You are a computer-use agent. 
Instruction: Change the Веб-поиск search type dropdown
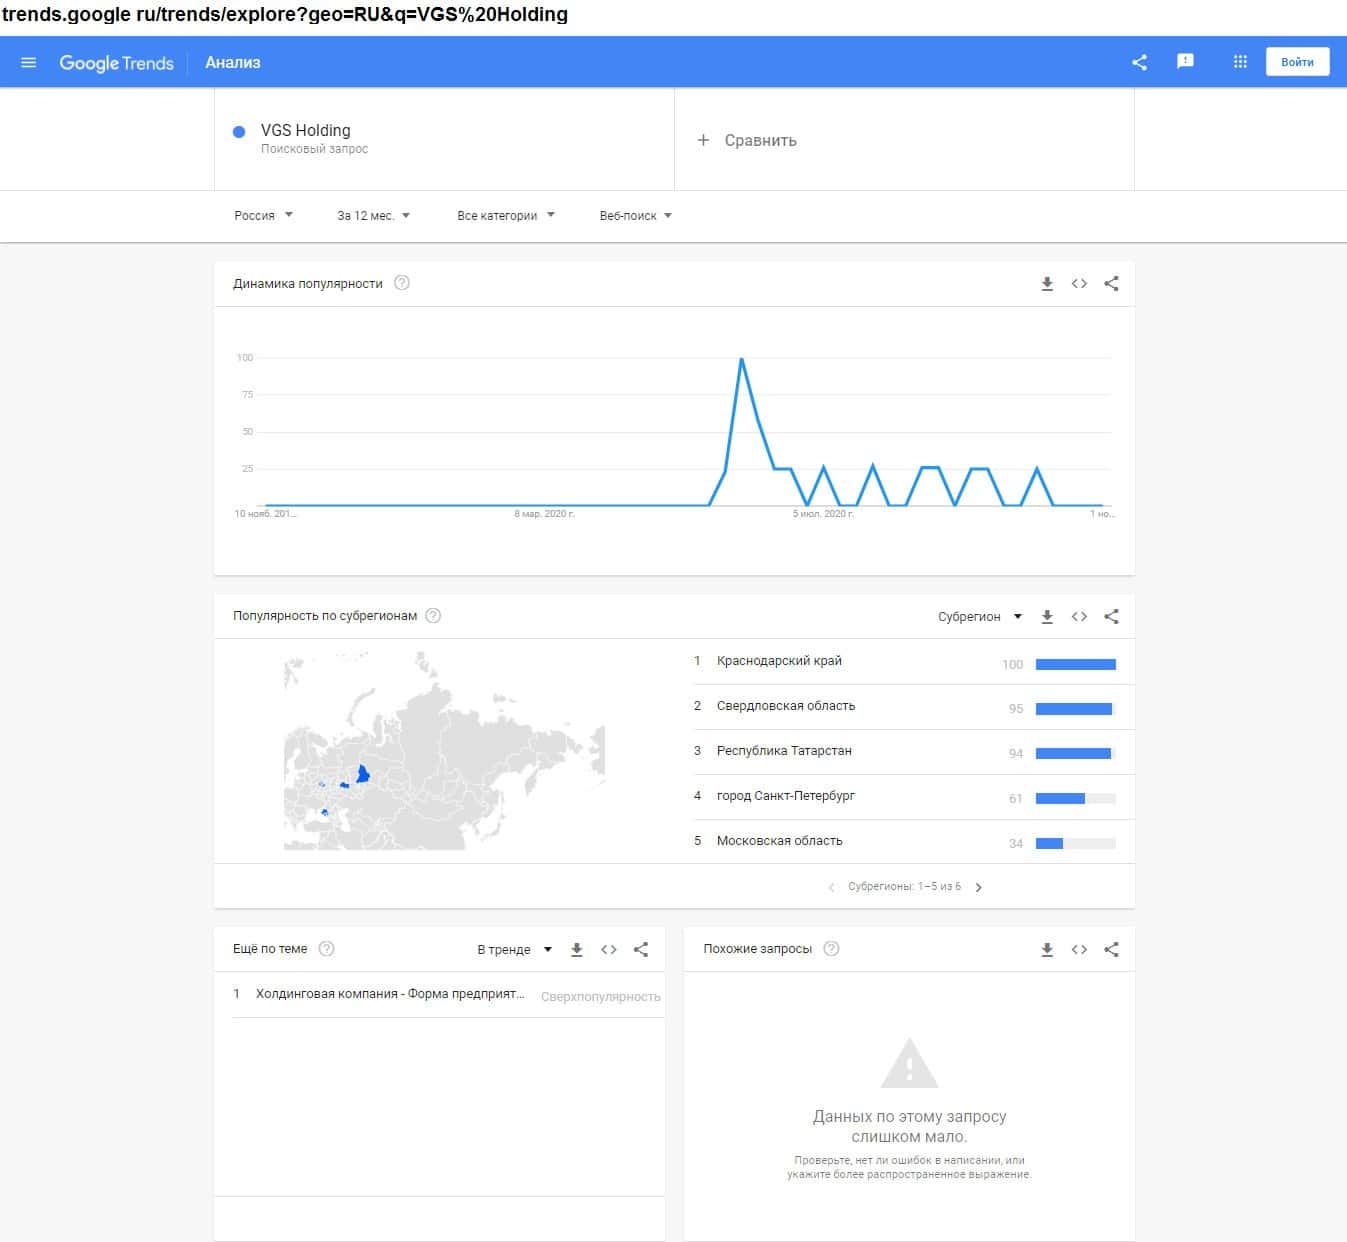pos(635,215)
